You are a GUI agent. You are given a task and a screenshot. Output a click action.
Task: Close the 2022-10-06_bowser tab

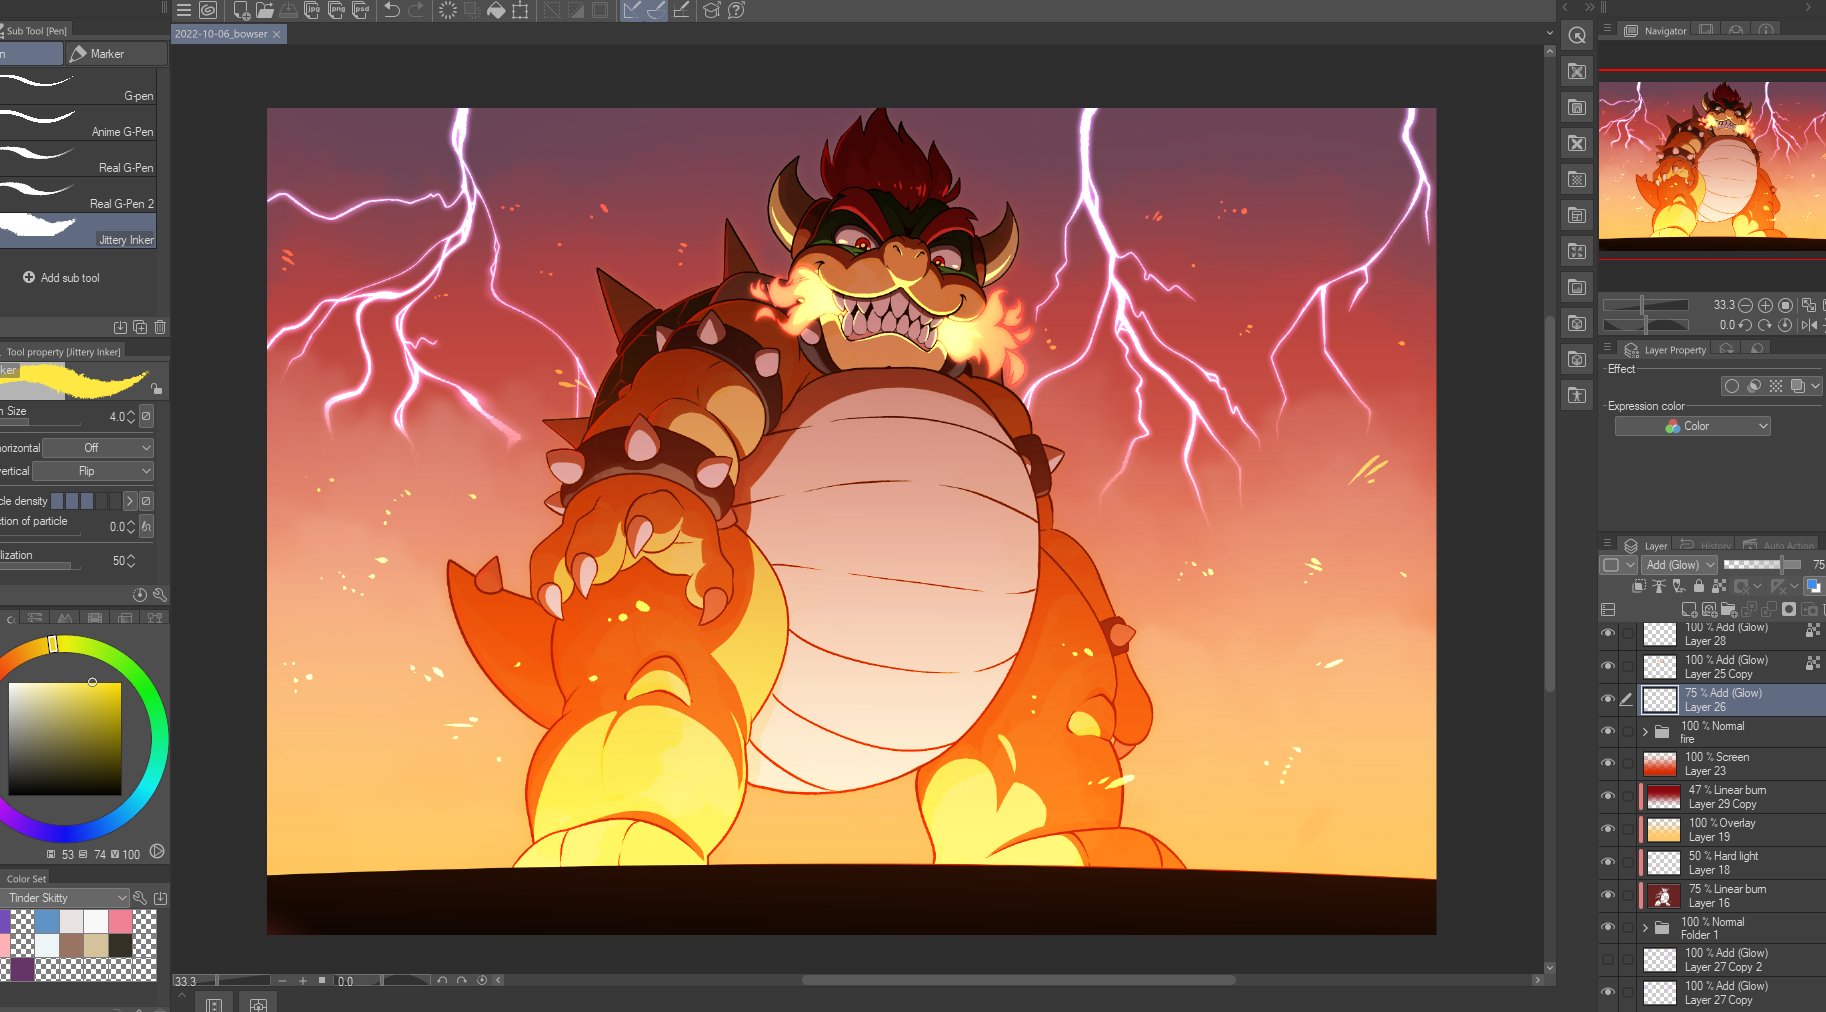(x=277, y=34)
